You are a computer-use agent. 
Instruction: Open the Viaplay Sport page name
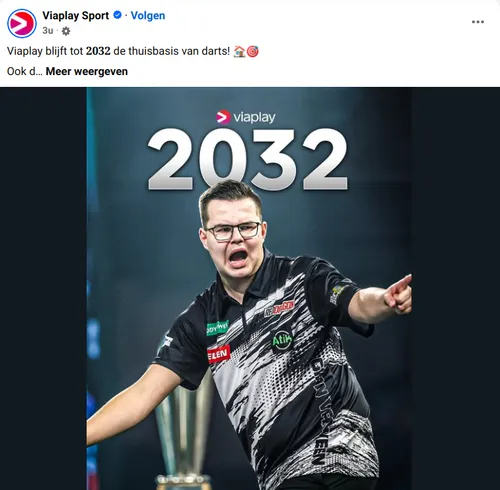76,15
